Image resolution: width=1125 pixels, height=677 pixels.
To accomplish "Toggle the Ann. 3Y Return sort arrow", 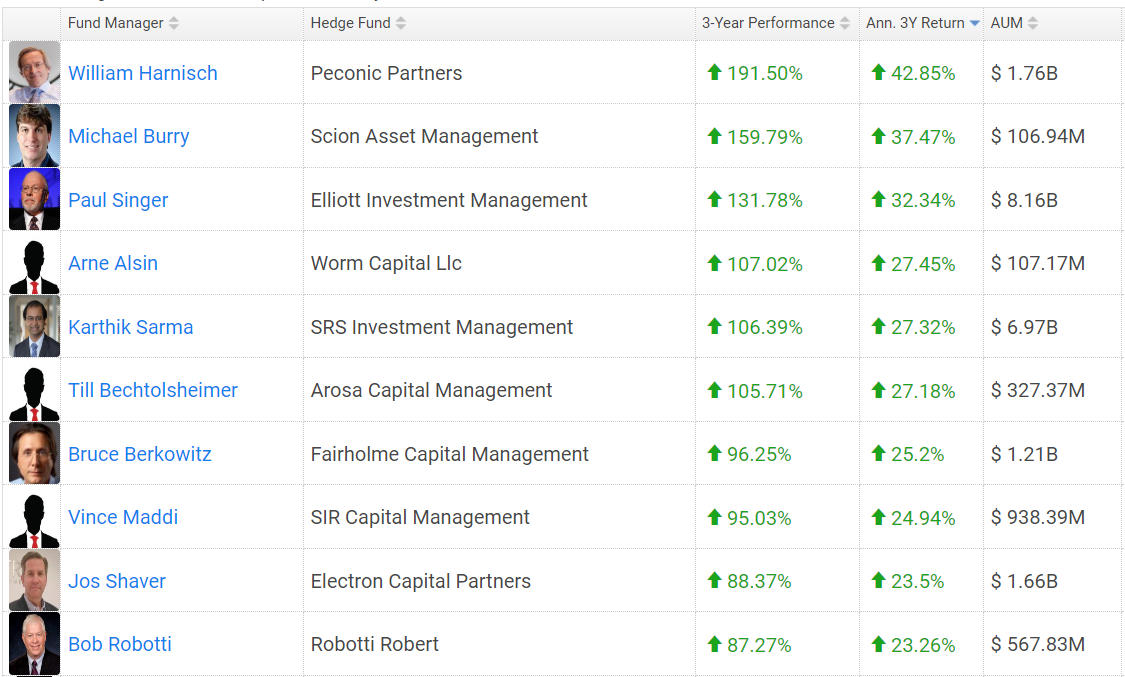I will click(x=975, y=23).
